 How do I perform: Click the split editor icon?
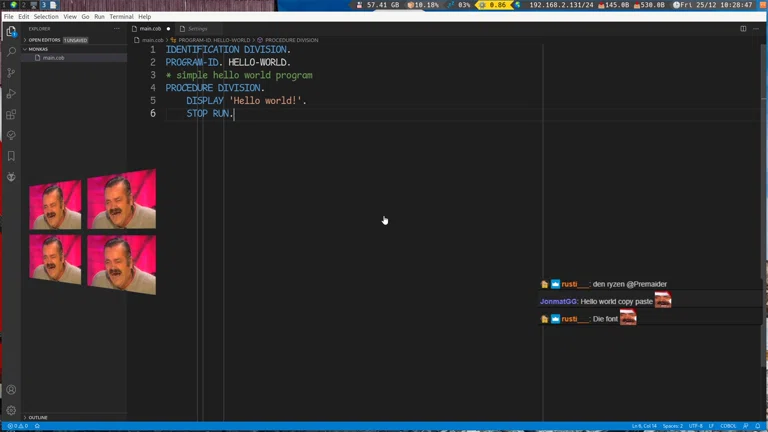pyautogui.click(x=743, y=29)
